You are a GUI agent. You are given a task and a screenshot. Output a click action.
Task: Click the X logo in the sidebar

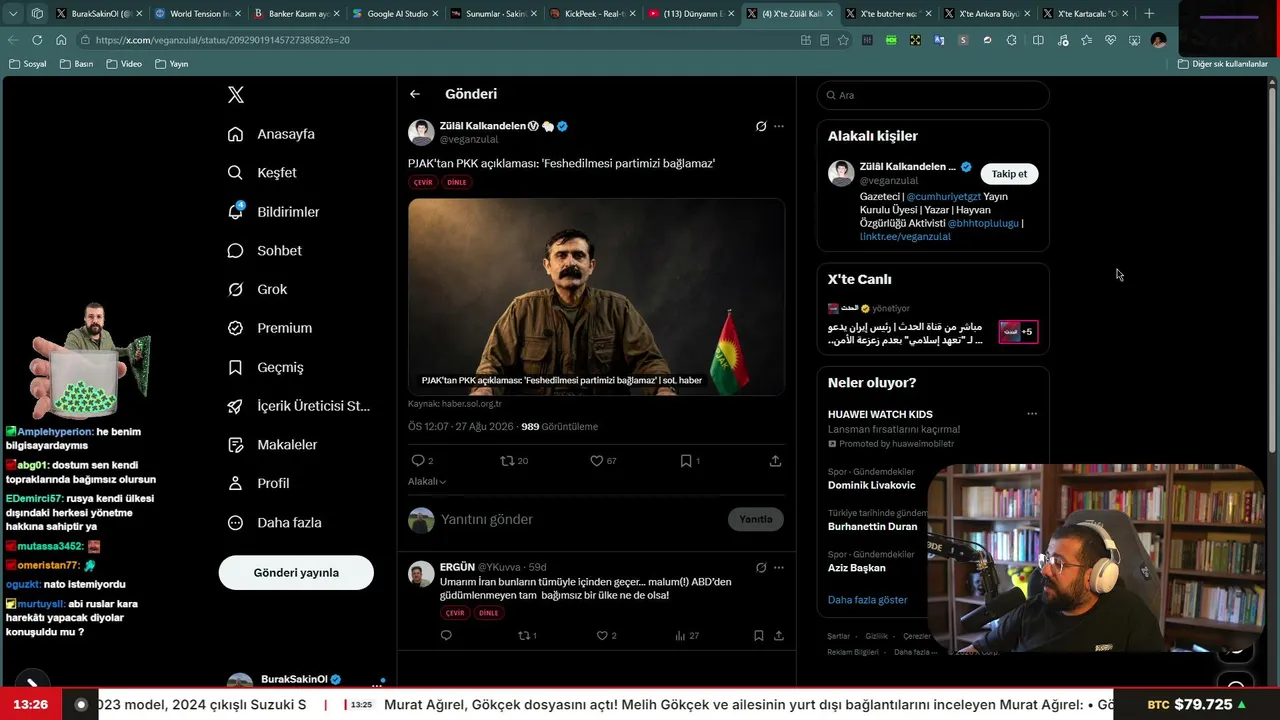pyautogui.click(x=236, y=95)
